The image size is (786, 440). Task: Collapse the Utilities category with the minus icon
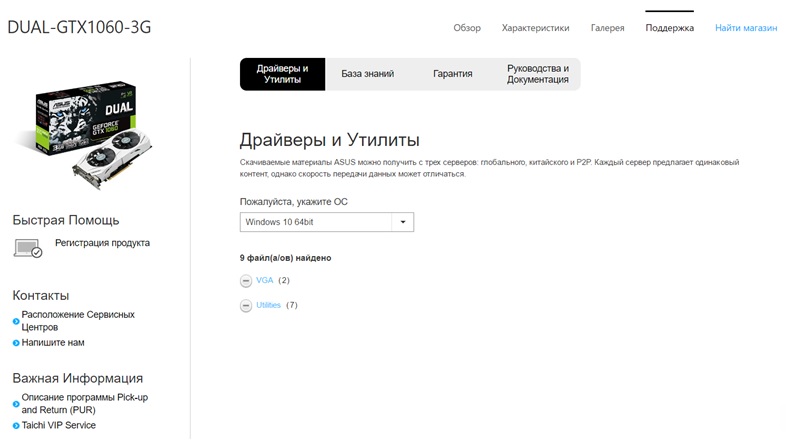(246, 305)
